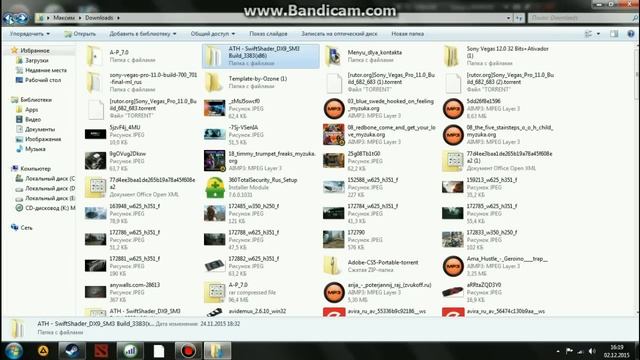Select anja_-_poterjannij_raj MP3 file icon
The image size is (640, 360).
pos(334,292)
